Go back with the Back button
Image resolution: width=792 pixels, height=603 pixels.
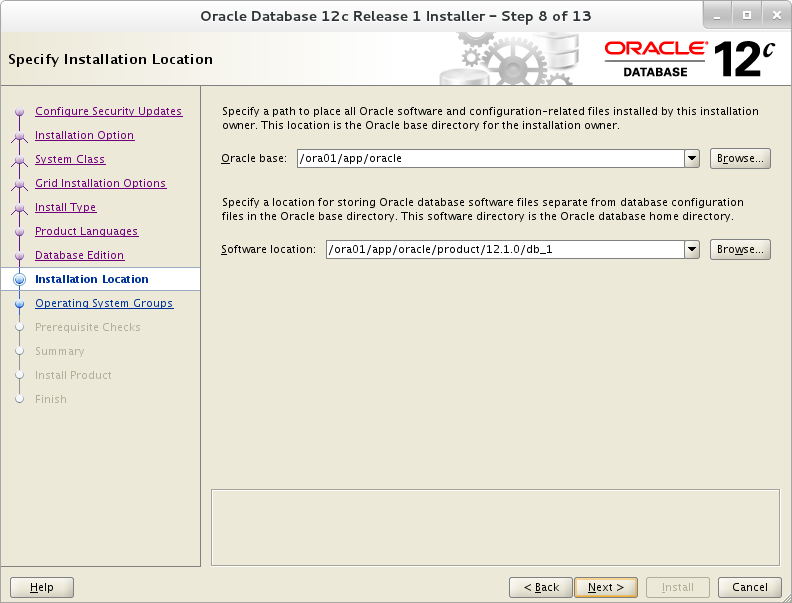point(541,587)
